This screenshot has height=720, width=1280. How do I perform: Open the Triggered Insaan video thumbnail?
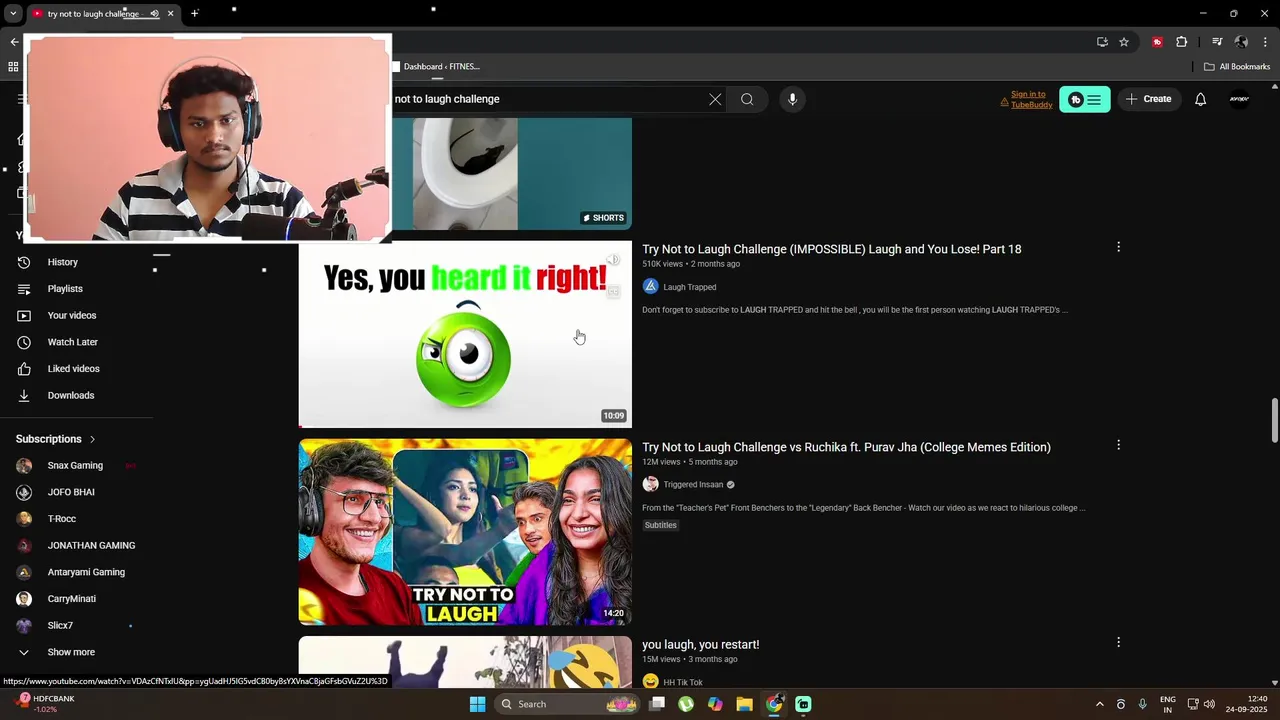click(465, 532)
